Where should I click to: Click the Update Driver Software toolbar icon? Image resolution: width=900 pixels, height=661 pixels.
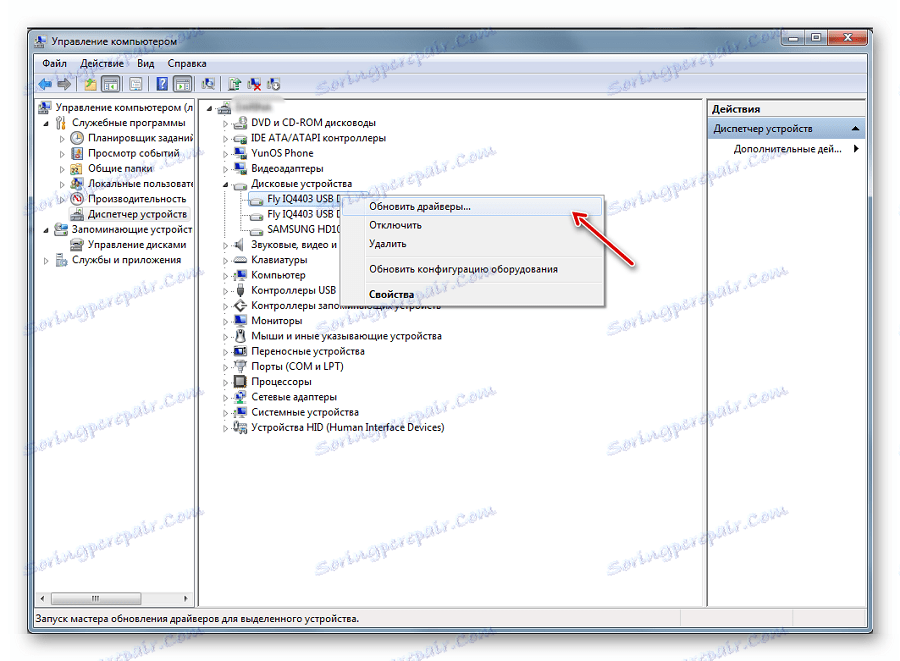[x=234, y=84]
